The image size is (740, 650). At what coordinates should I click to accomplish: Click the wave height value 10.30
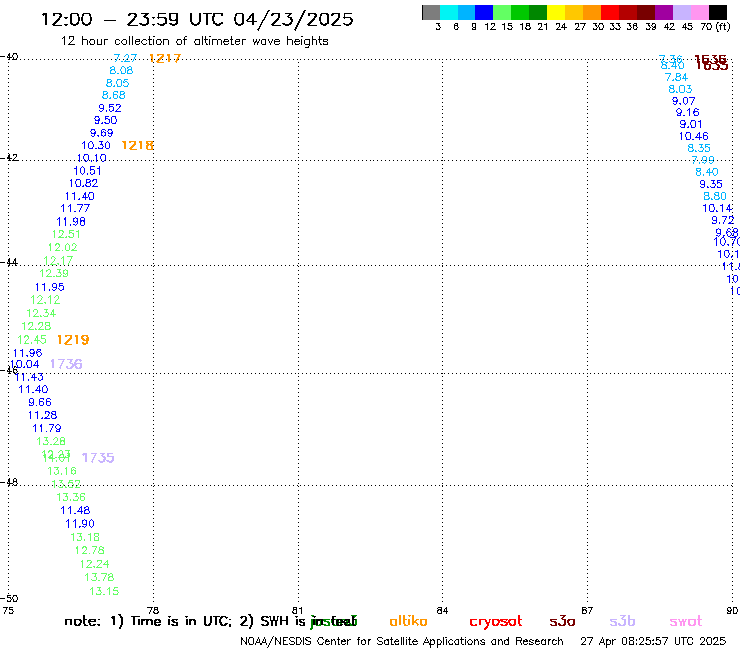(x=96, y=145)
